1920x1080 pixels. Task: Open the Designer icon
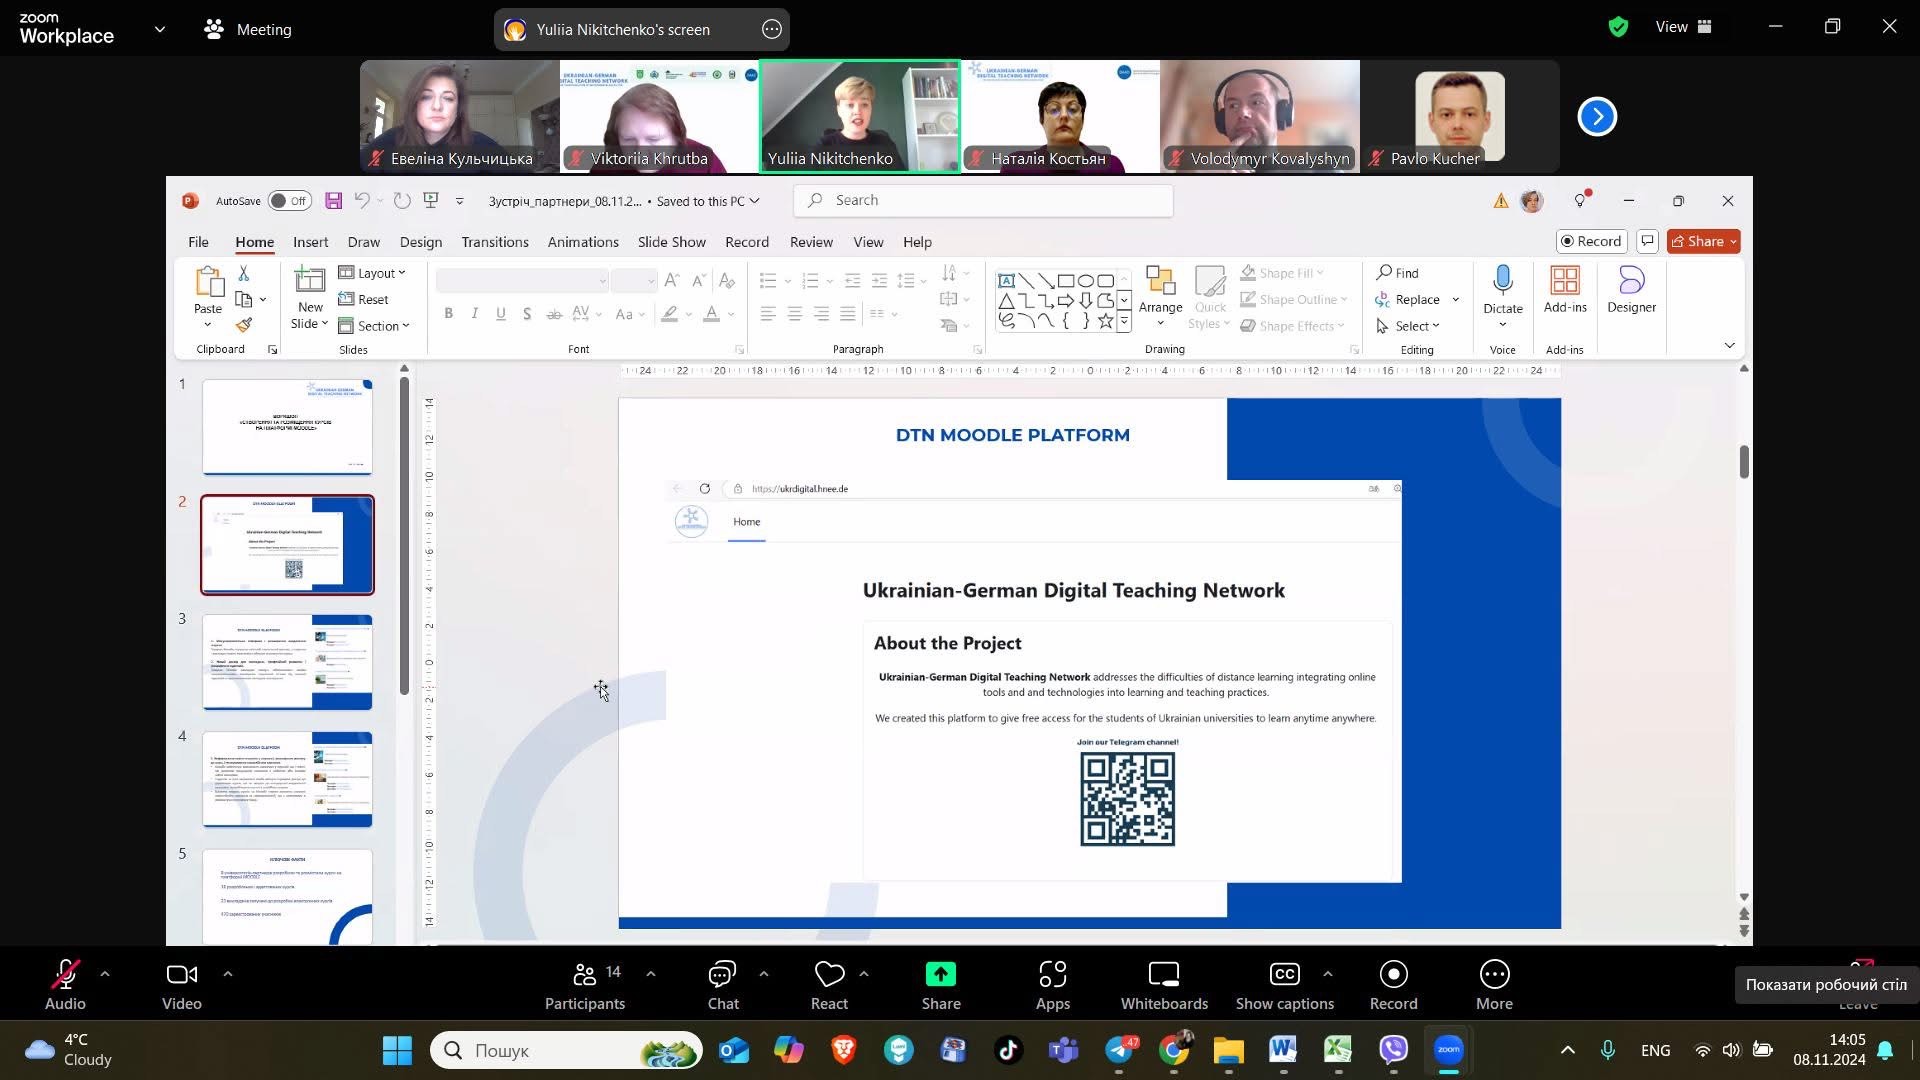[x=1631, y=280]
